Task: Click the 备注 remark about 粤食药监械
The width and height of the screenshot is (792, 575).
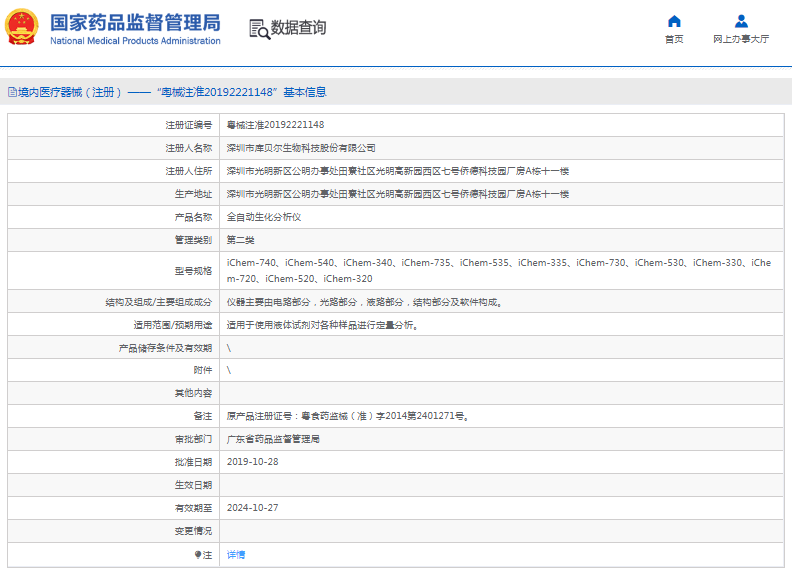Action: (348, 416)
